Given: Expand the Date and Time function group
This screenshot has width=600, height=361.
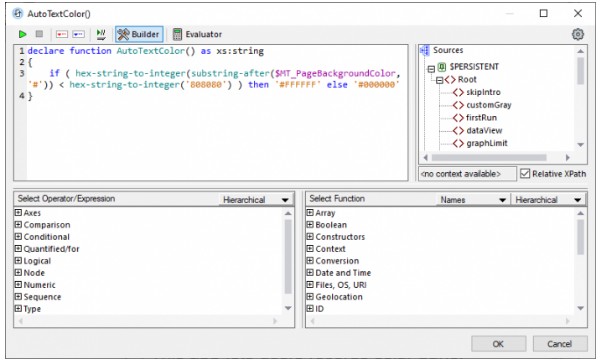Looking at the screenshot, I should 310,273.
